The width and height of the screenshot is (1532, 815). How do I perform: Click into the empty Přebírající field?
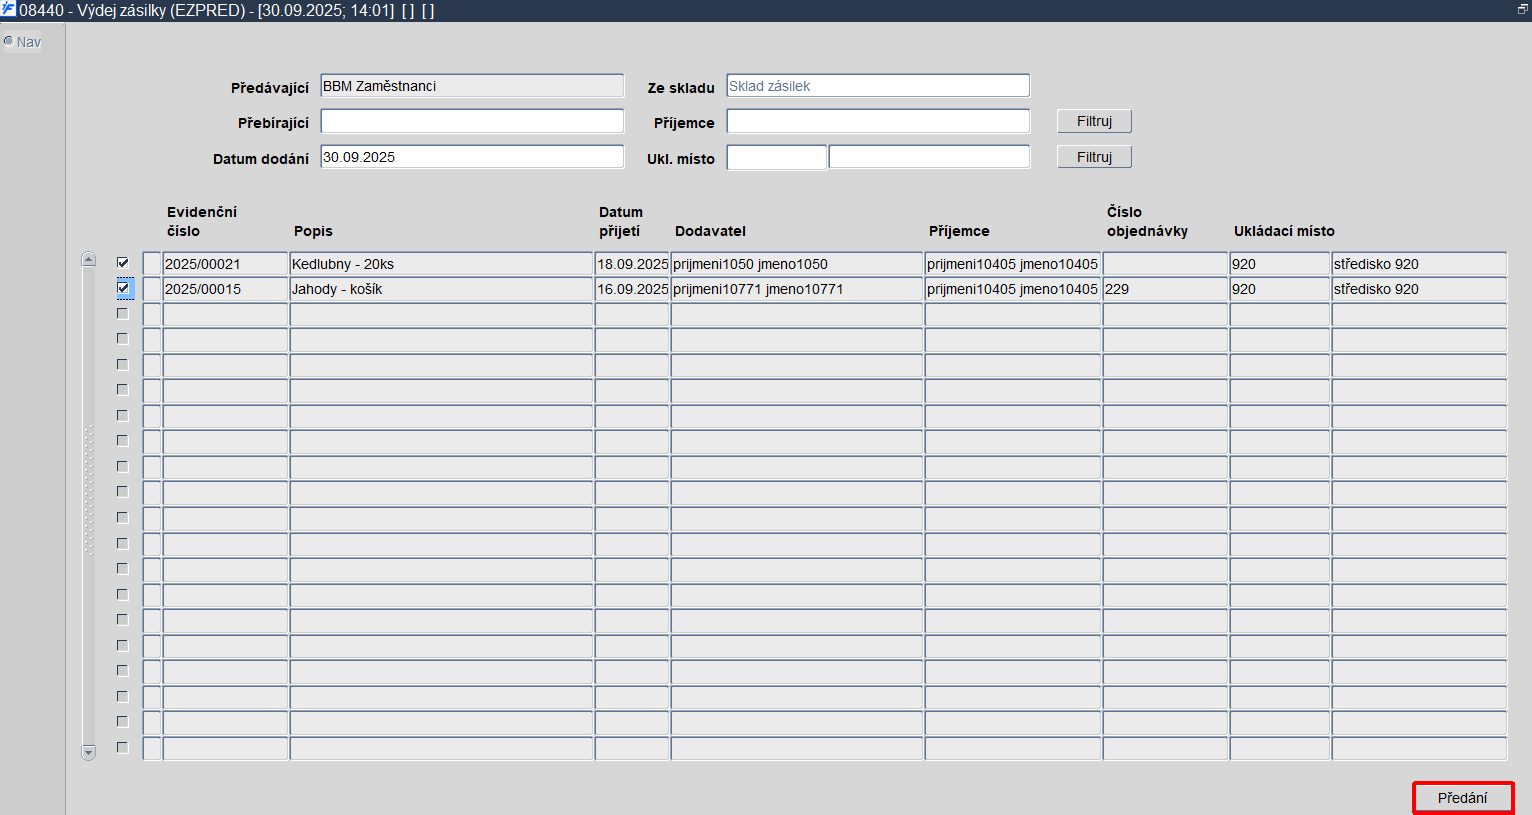point(472,121)
